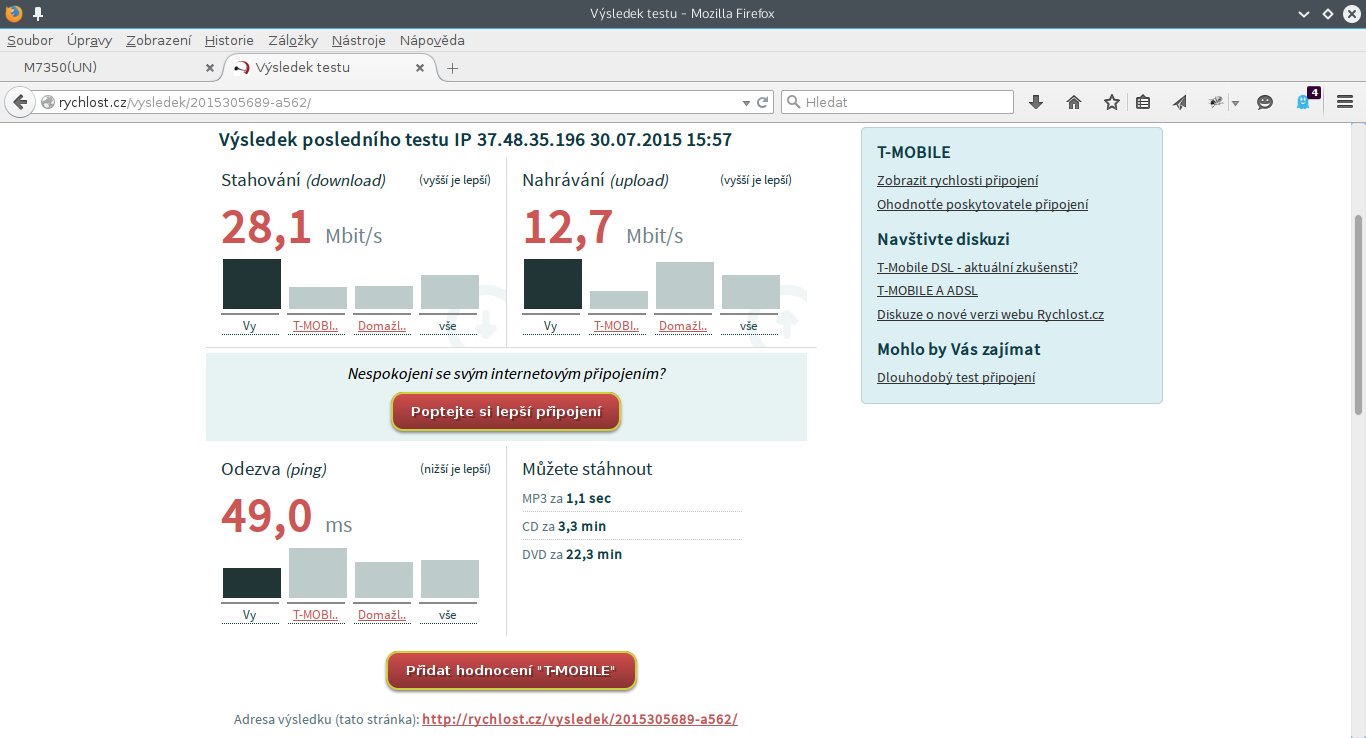Click the back navigation arrow

coord(18,102)
